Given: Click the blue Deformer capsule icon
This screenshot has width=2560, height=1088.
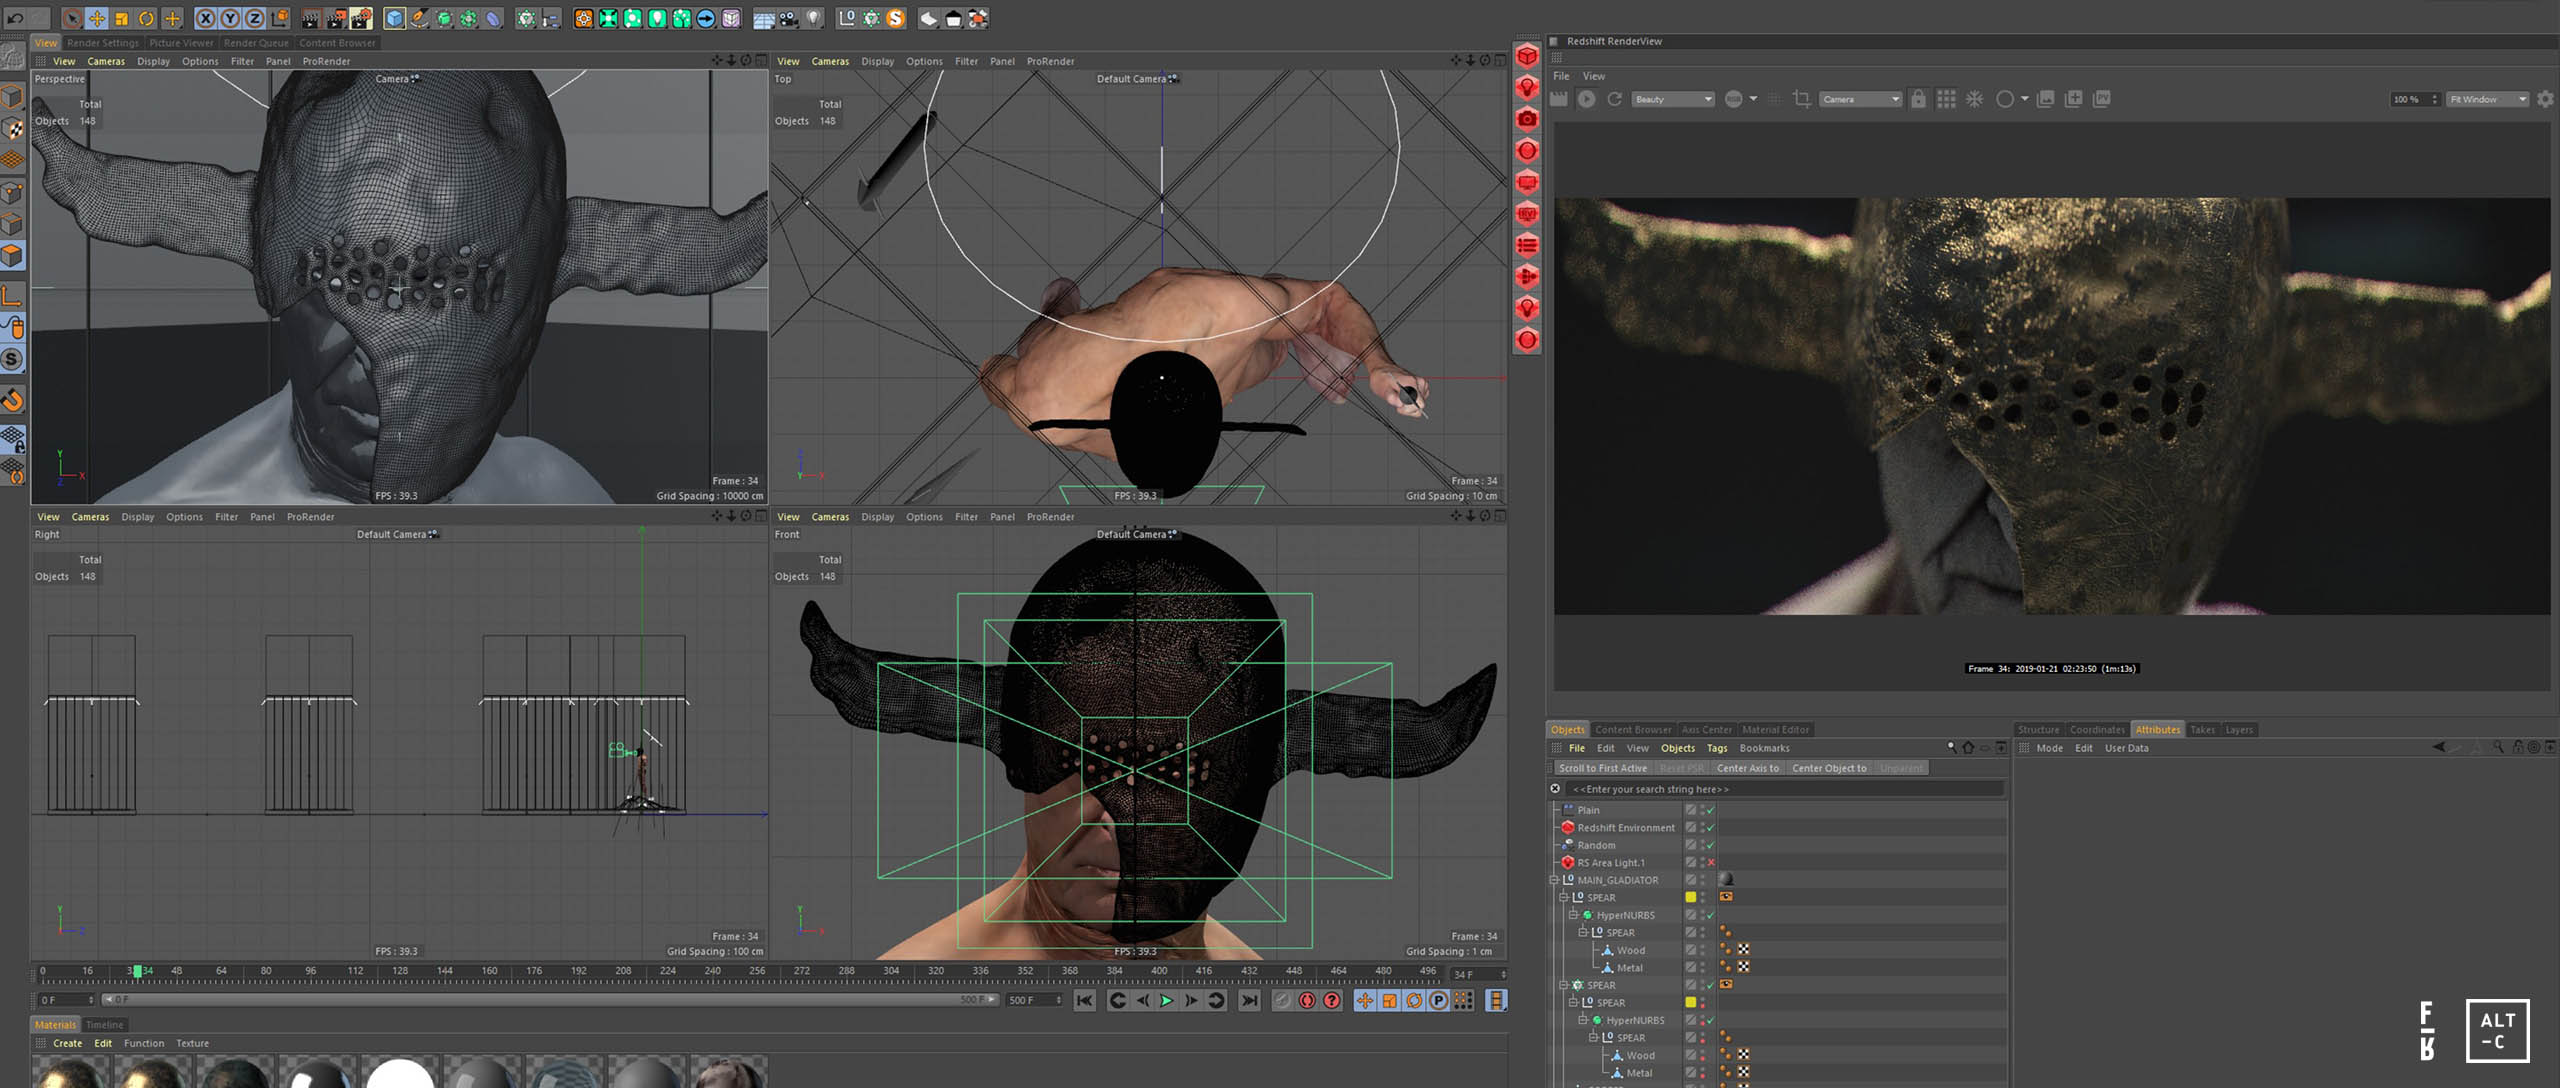Looking at the screenshot, I should [x=494, y=18].
